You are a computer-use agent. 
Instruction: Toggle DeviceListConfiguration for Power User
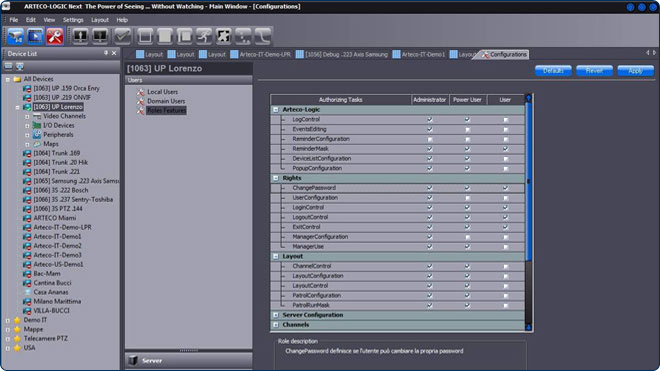point(467,159)
